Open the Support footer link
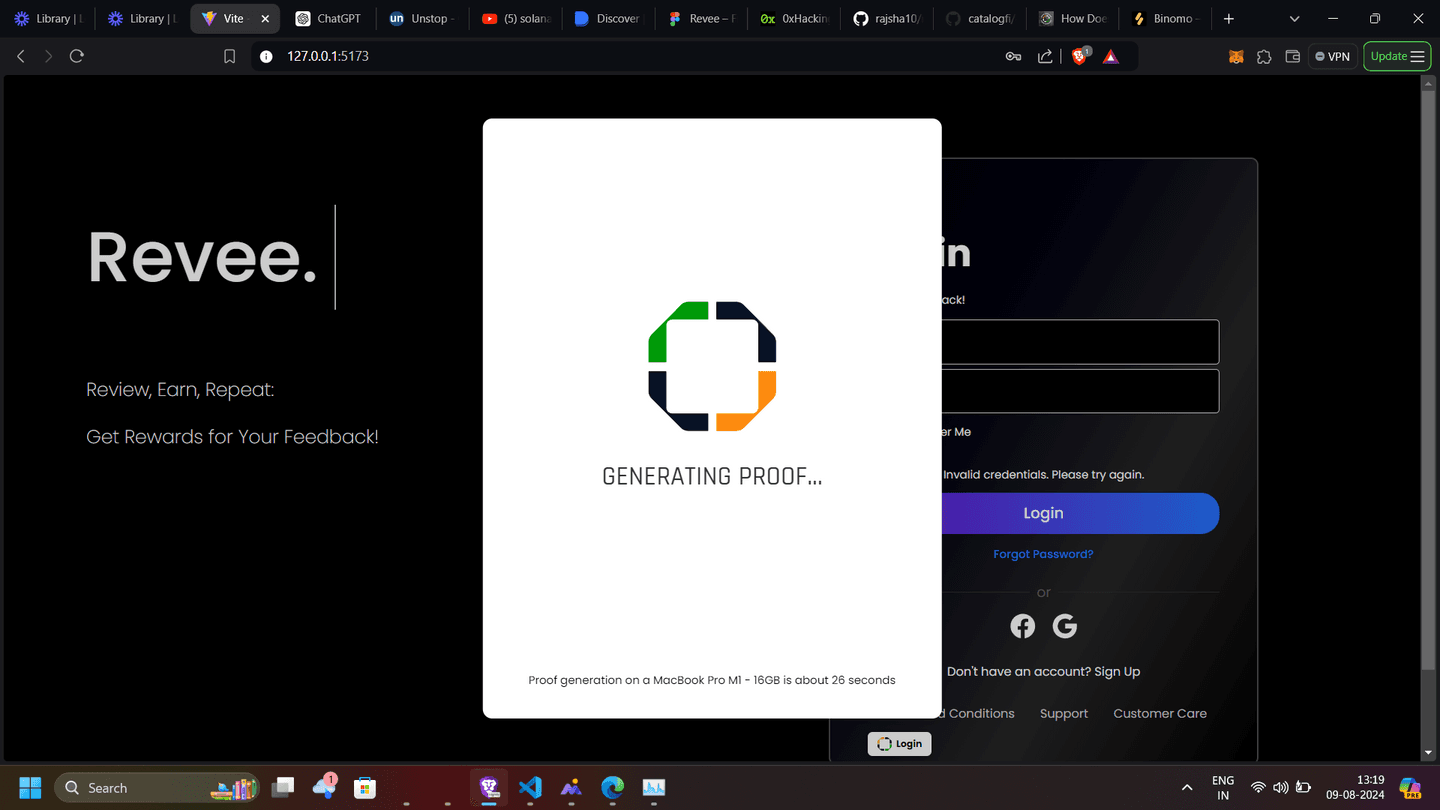This screenshot has width=1440, height=810. click(x=1063, y=714)
